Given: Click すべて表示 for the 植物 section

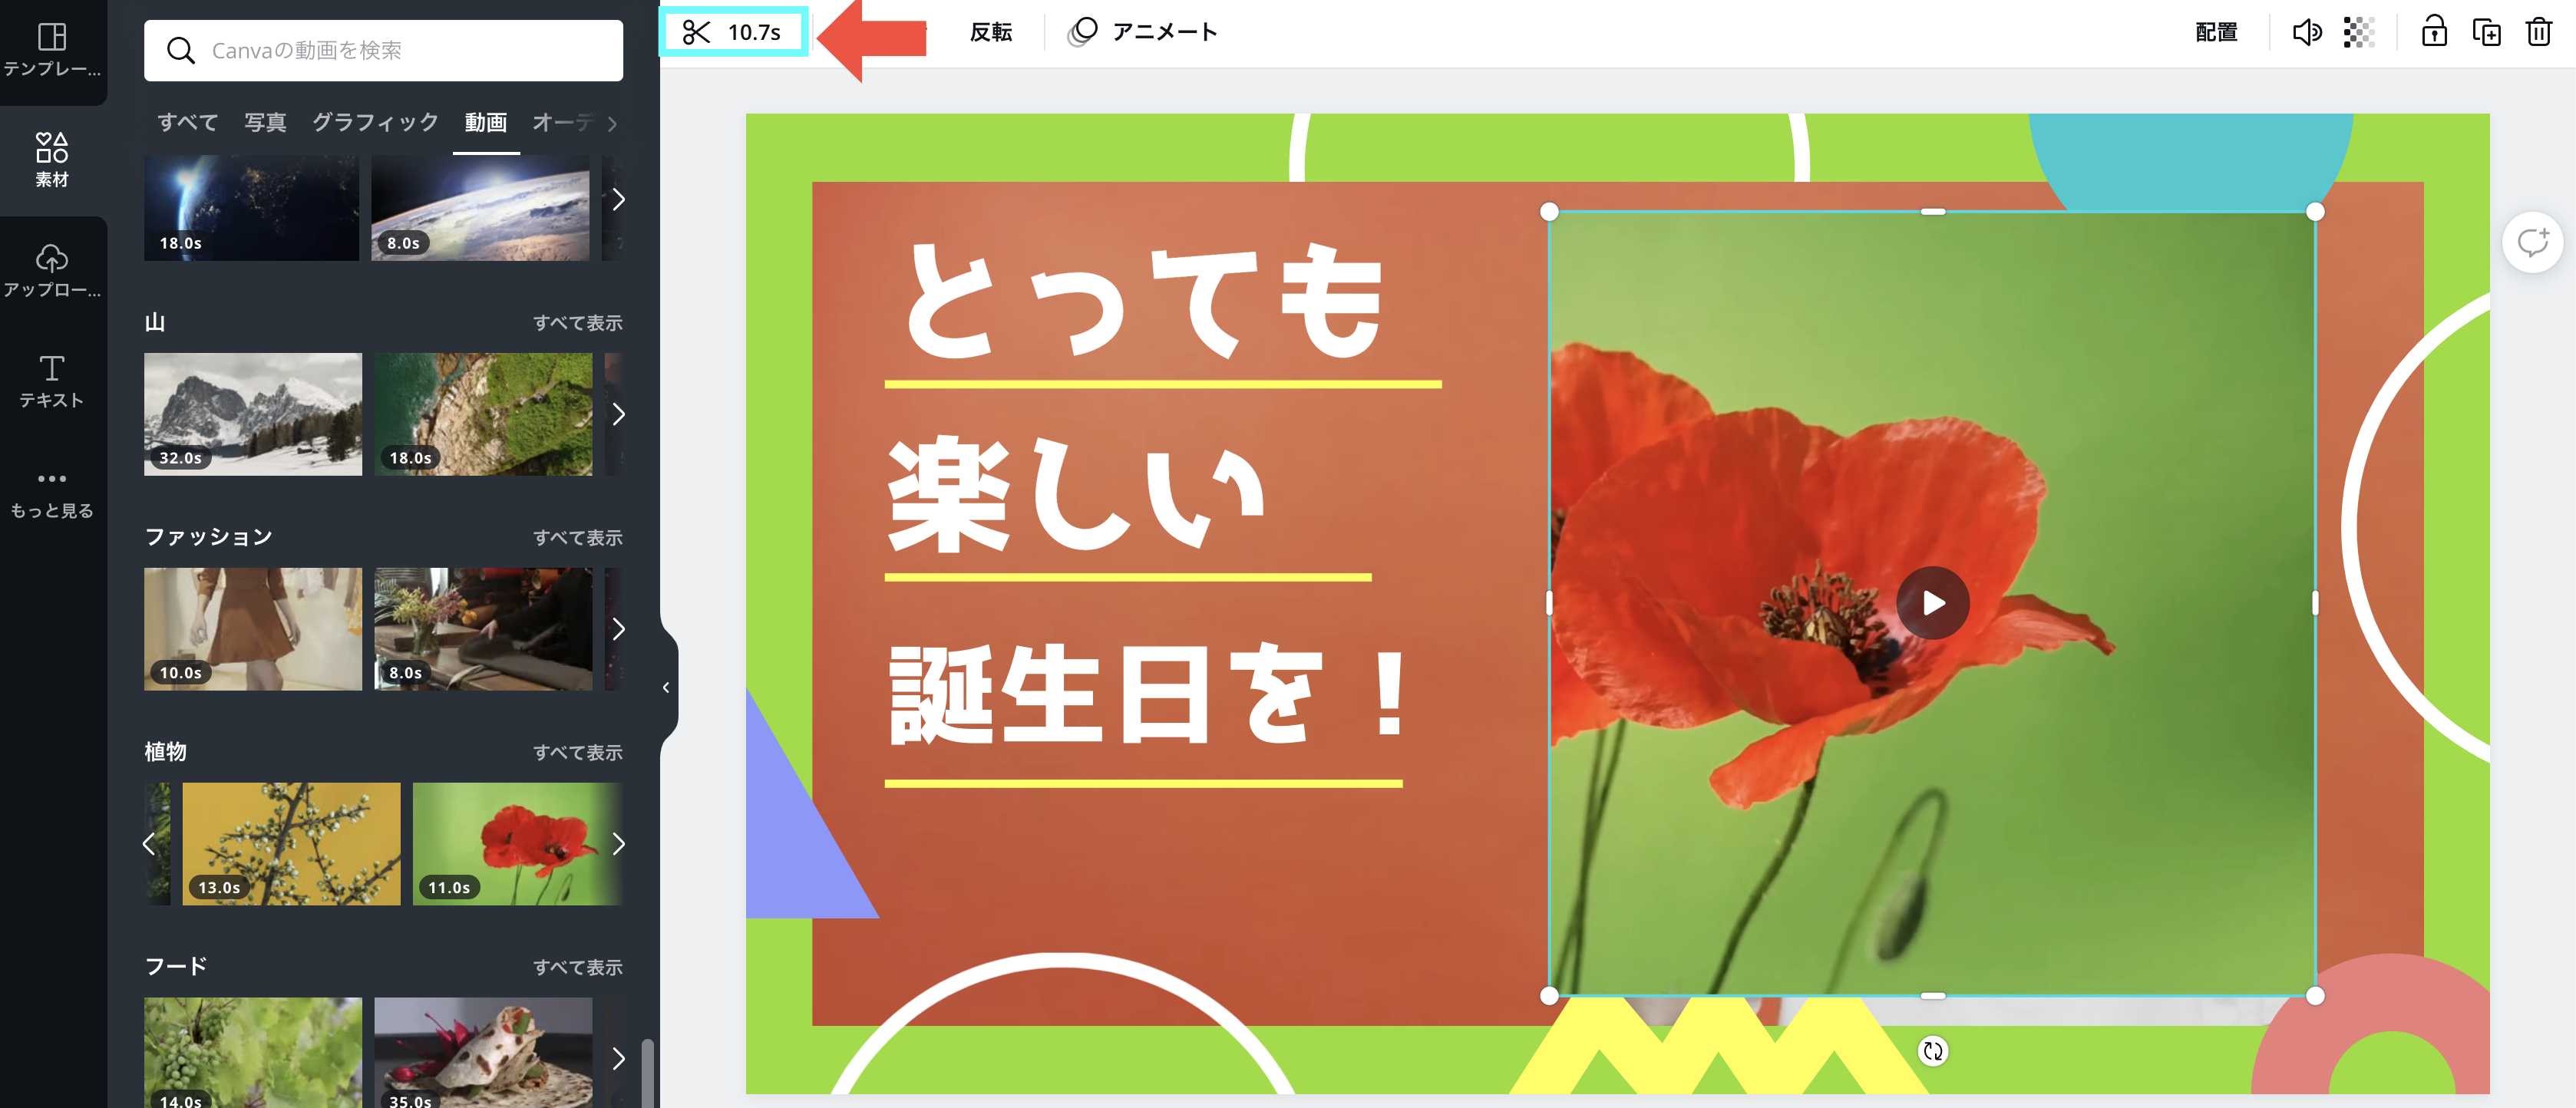Looking at the screenshot, I should click(x=577, y=753).
